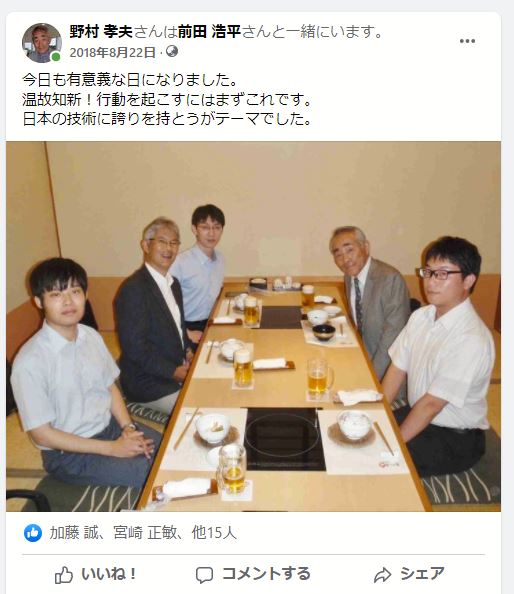
Task: Open the poster's profile picture
Action: (42, 42)
